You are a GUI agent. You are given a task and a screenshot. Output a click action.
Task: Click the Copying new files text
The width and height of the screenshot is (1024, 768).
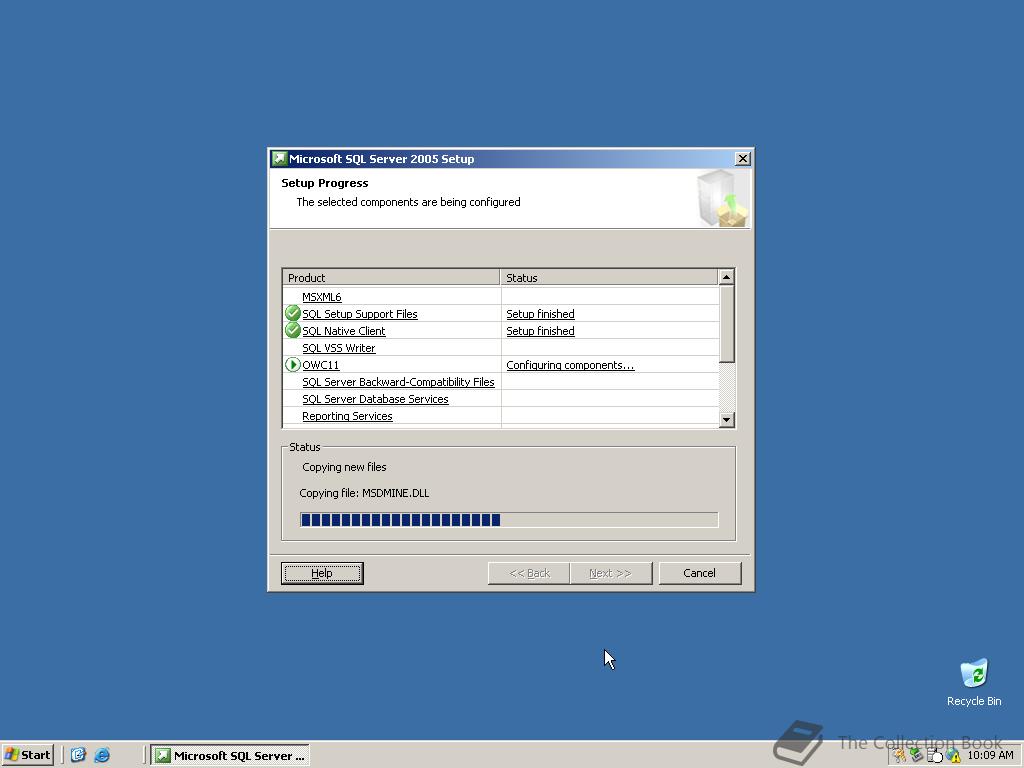coord(344,467)
